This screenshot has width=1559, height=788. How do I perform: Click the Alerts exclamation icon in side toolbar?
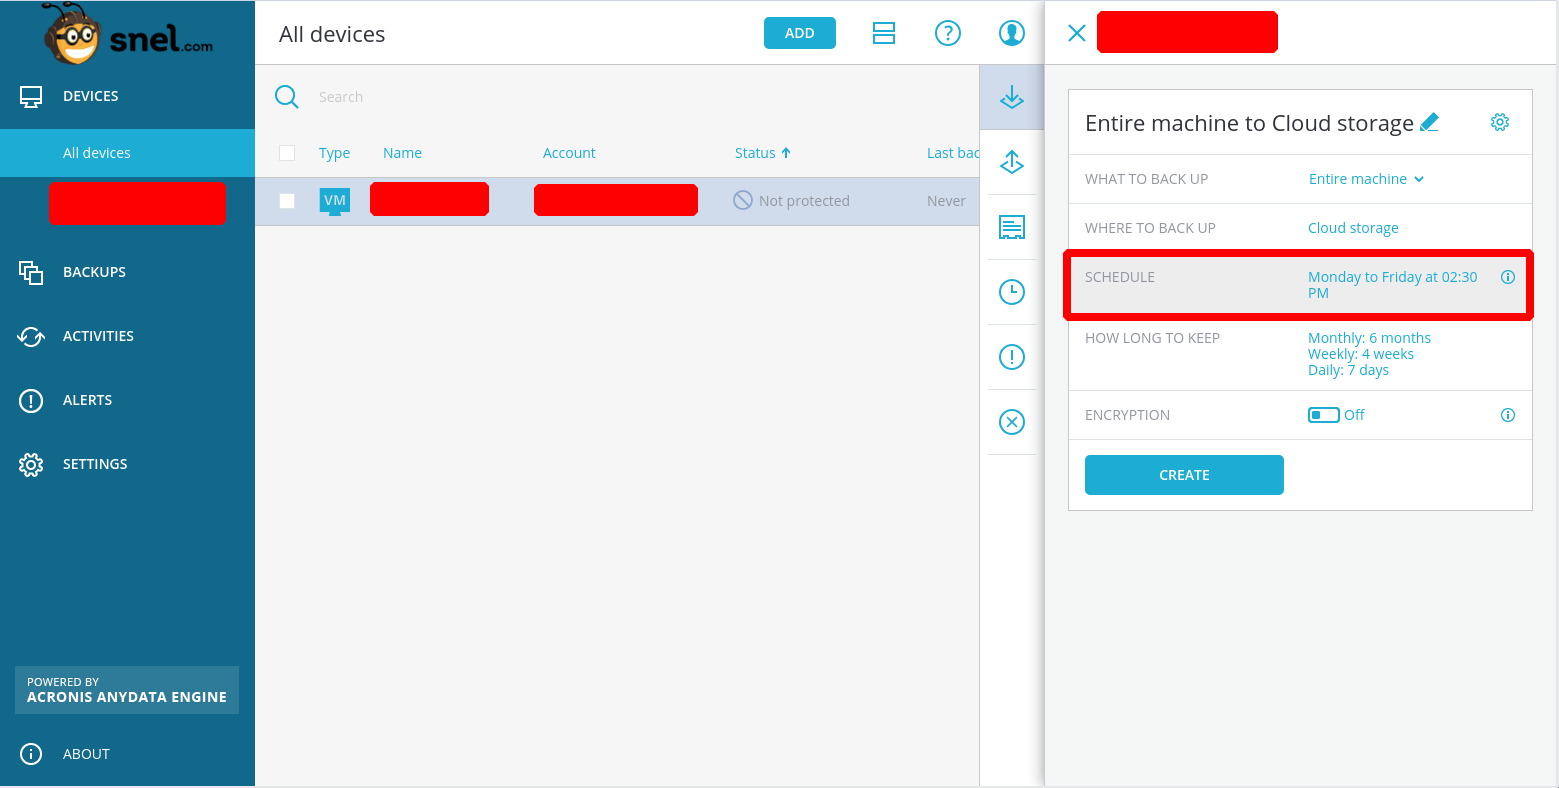[x=1012, y=357]
